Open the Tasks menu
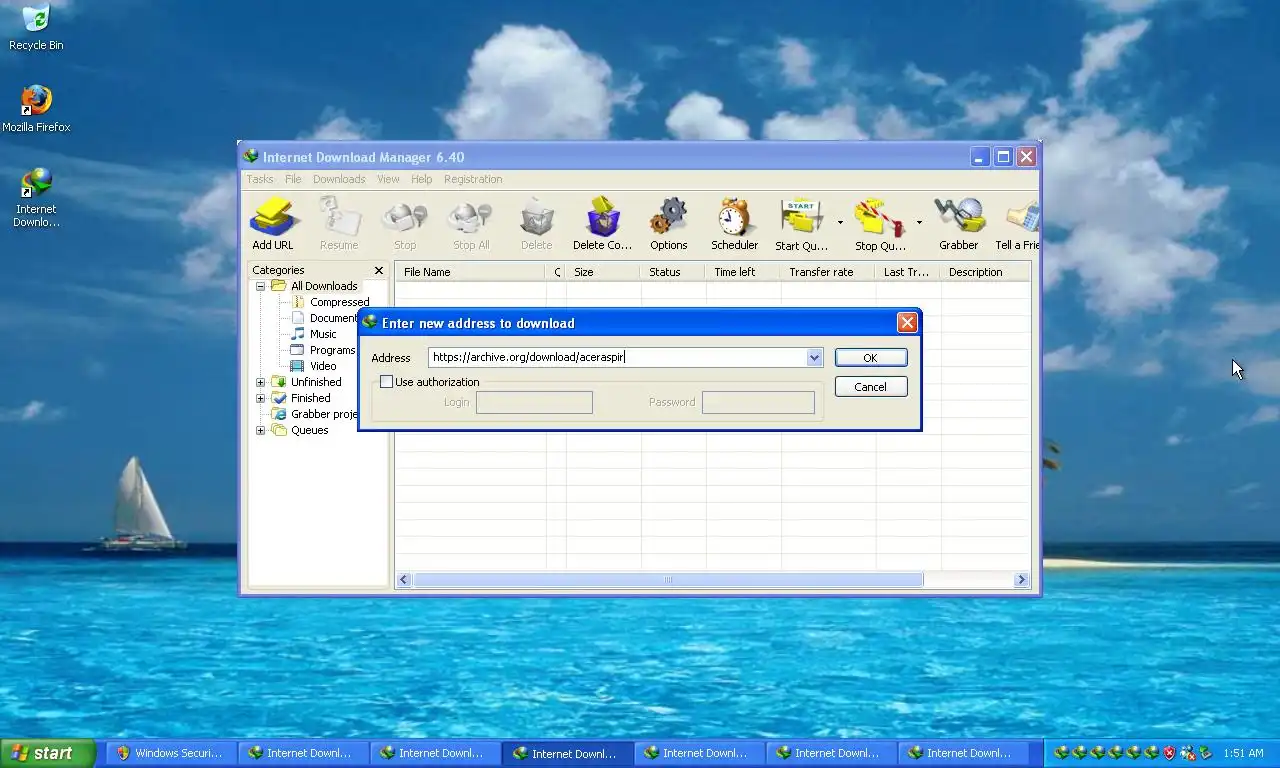1280x768 pixels. coord(260,179)
